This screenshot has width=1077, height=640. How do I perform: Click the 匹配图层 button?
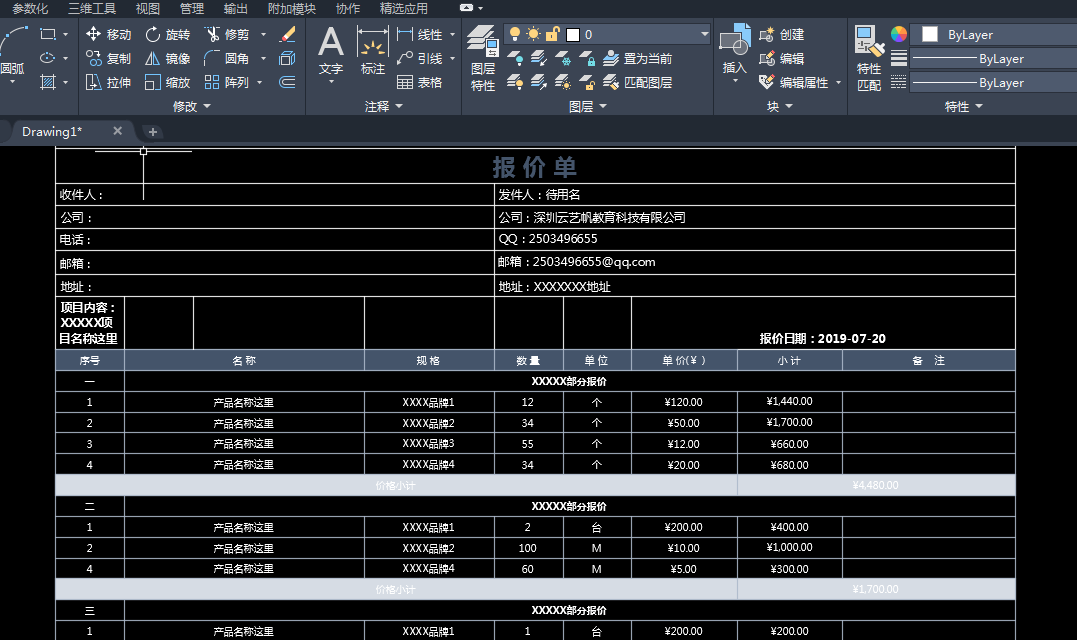(x=637, y=82)
